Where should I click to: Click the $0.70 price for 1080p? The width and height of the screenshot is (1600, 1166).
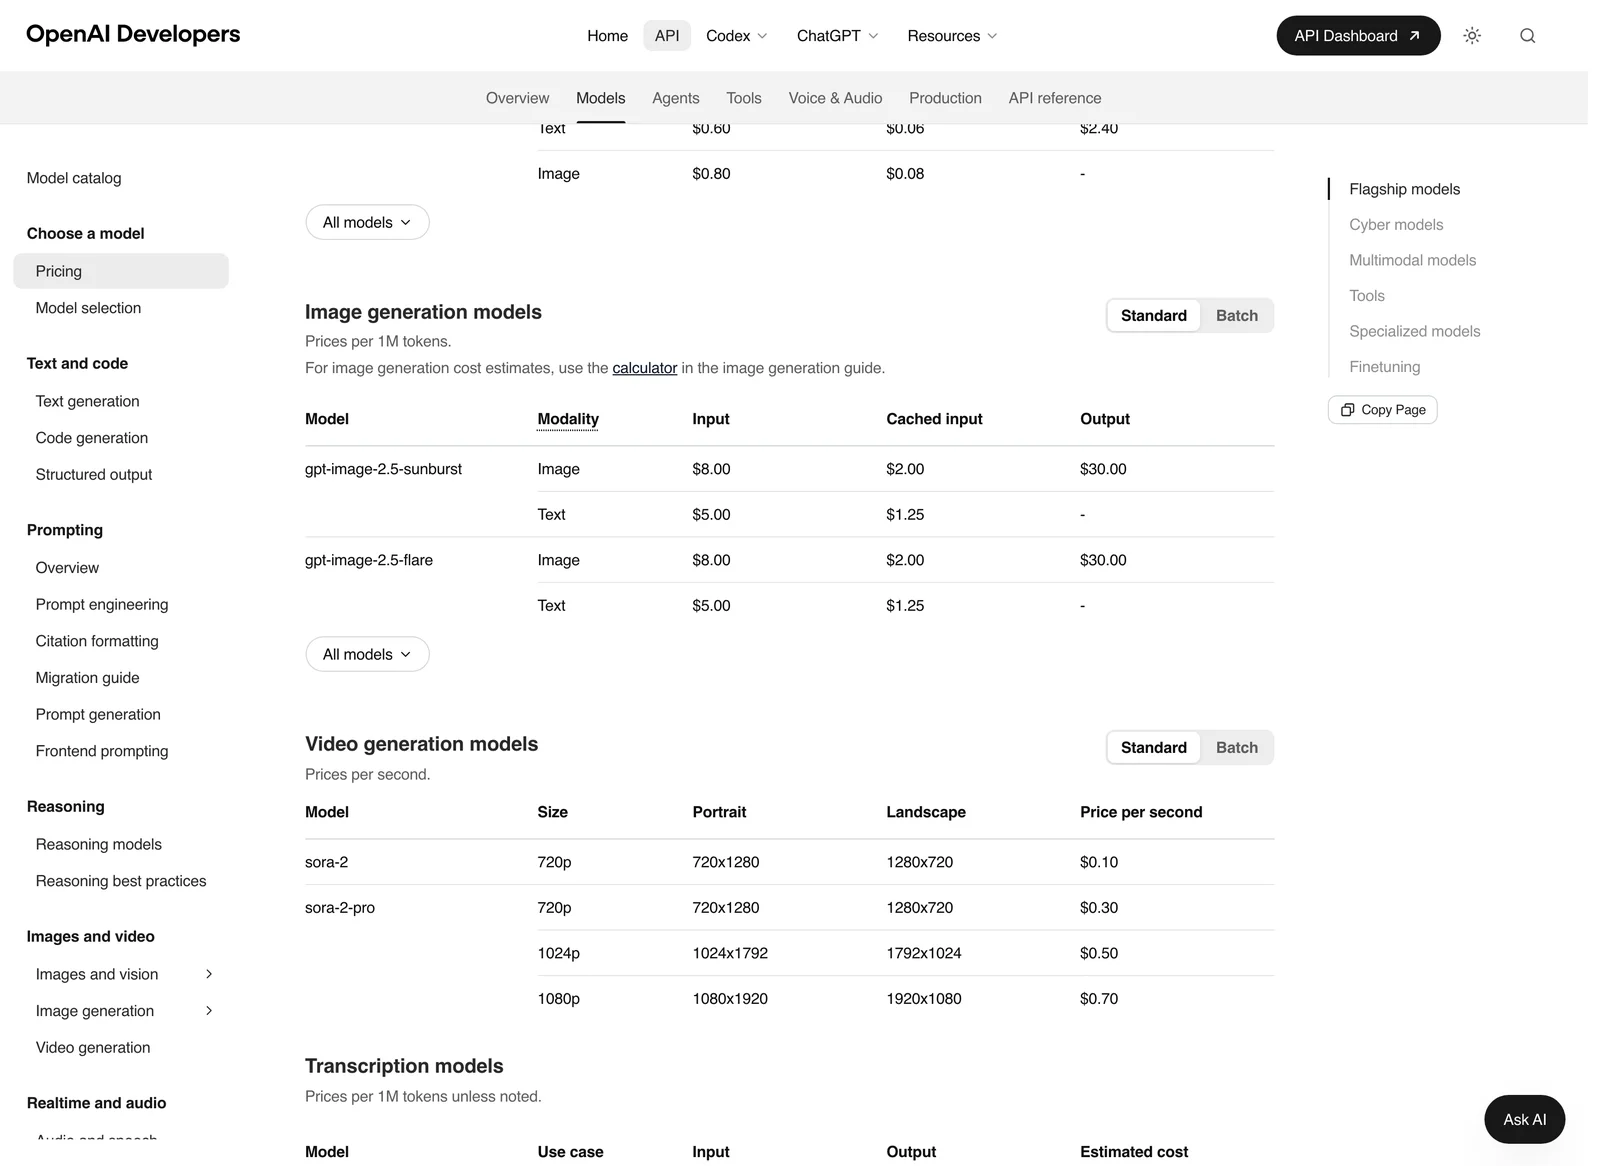coord(1099,999)
